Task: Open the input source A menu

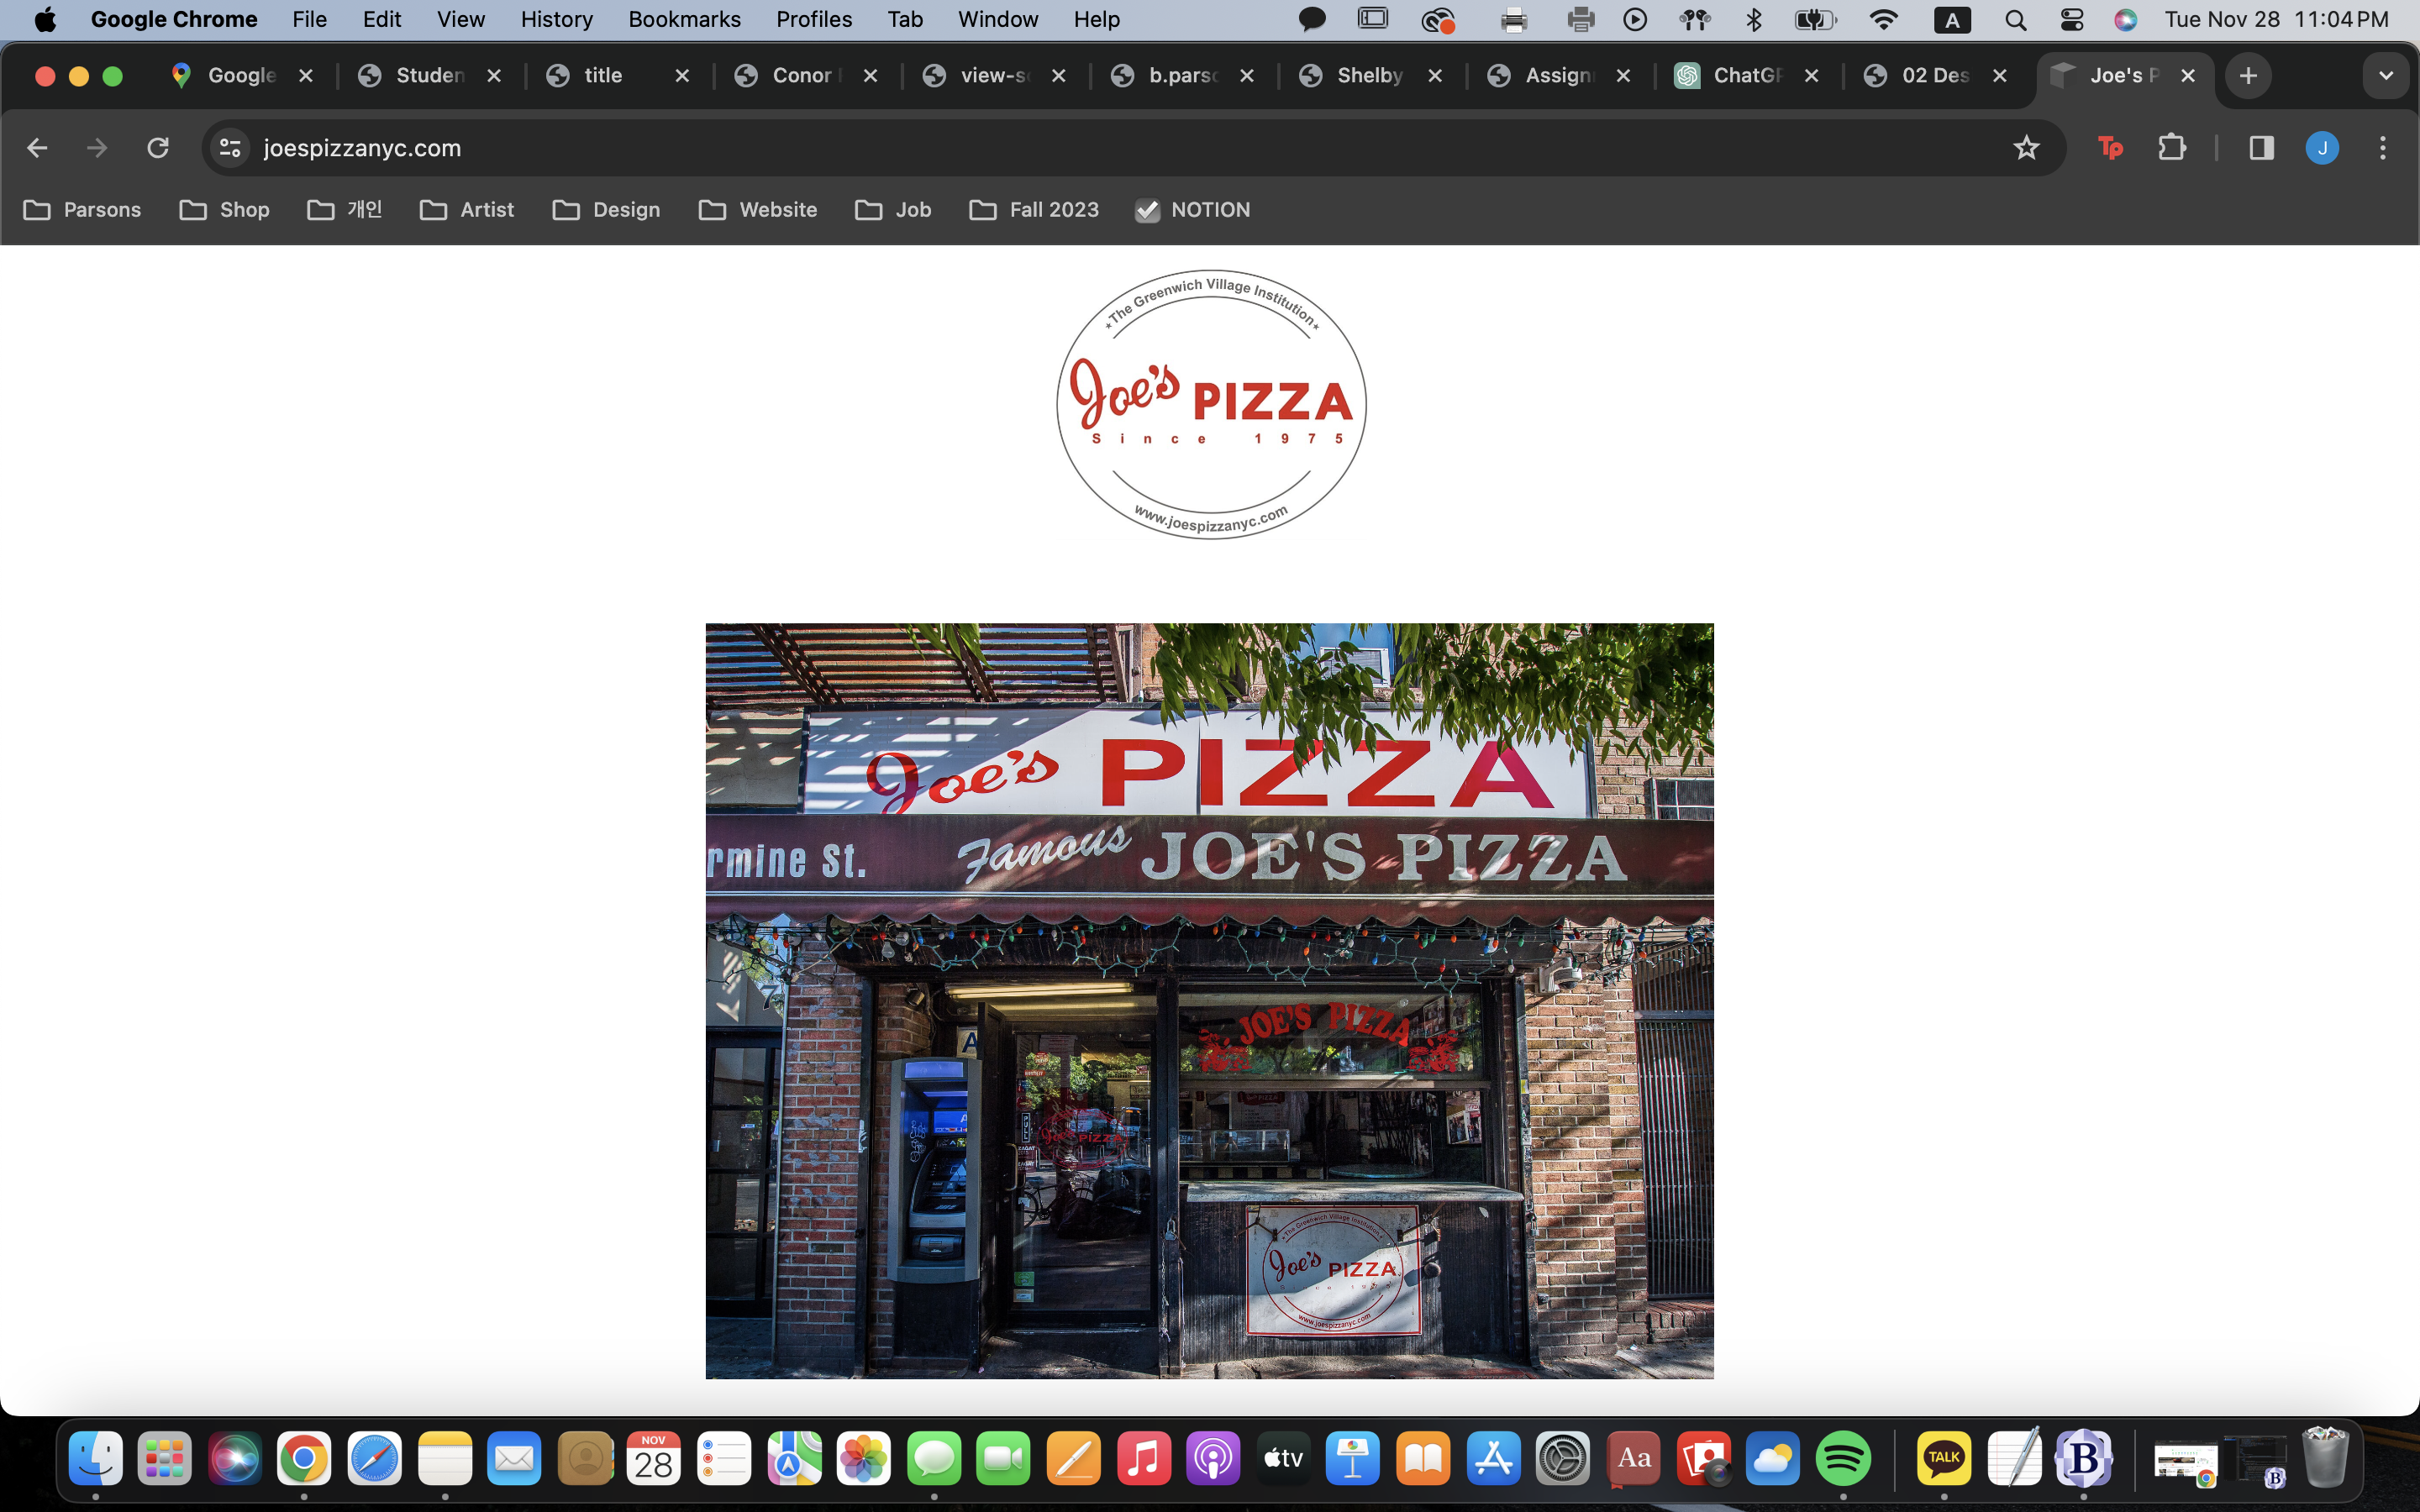Action: point(1952,20)
